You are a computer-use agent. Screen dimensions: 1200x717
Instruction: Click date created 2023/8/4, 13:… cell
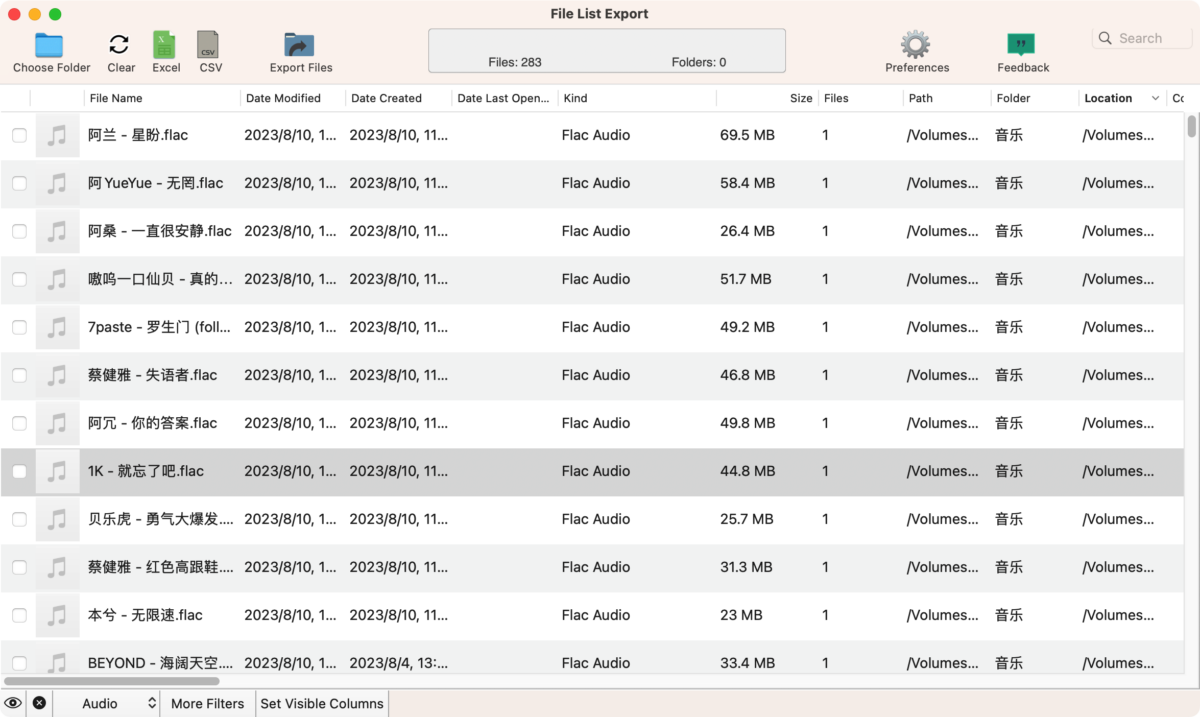[398, 663]
